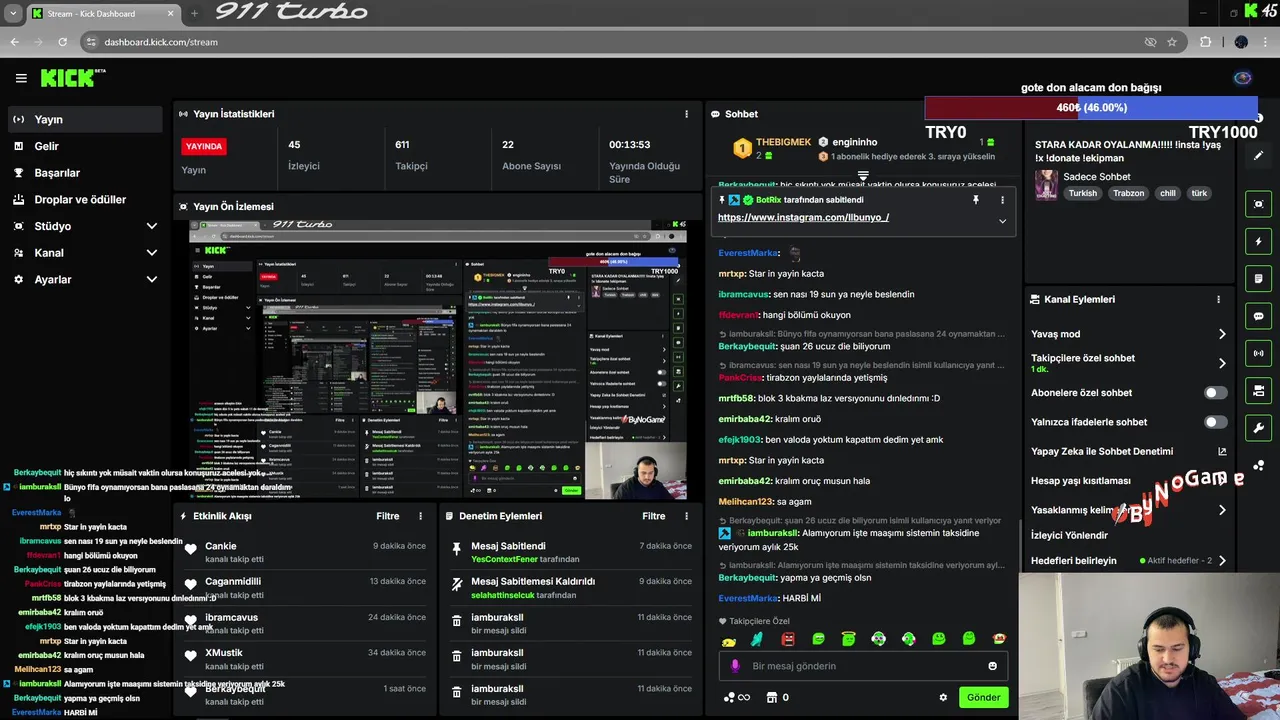Click the lightning bolt quick actions icon
This screenshot has width=1280, height=720.
pyautogui.click(x=1258, y=241)
